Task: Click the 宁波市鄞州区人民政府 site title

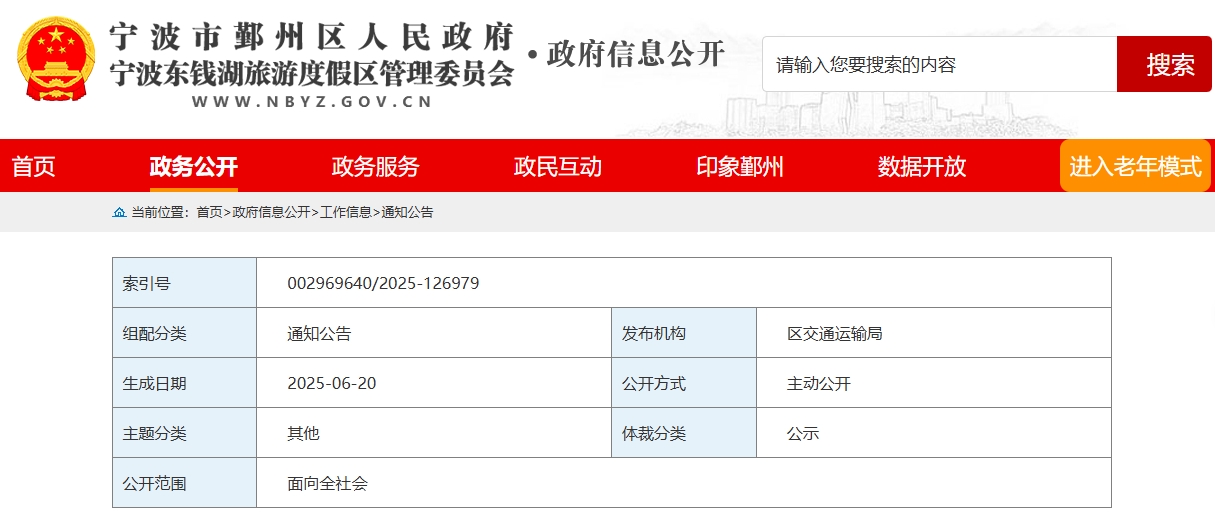Action: click(x=311, y=36)
